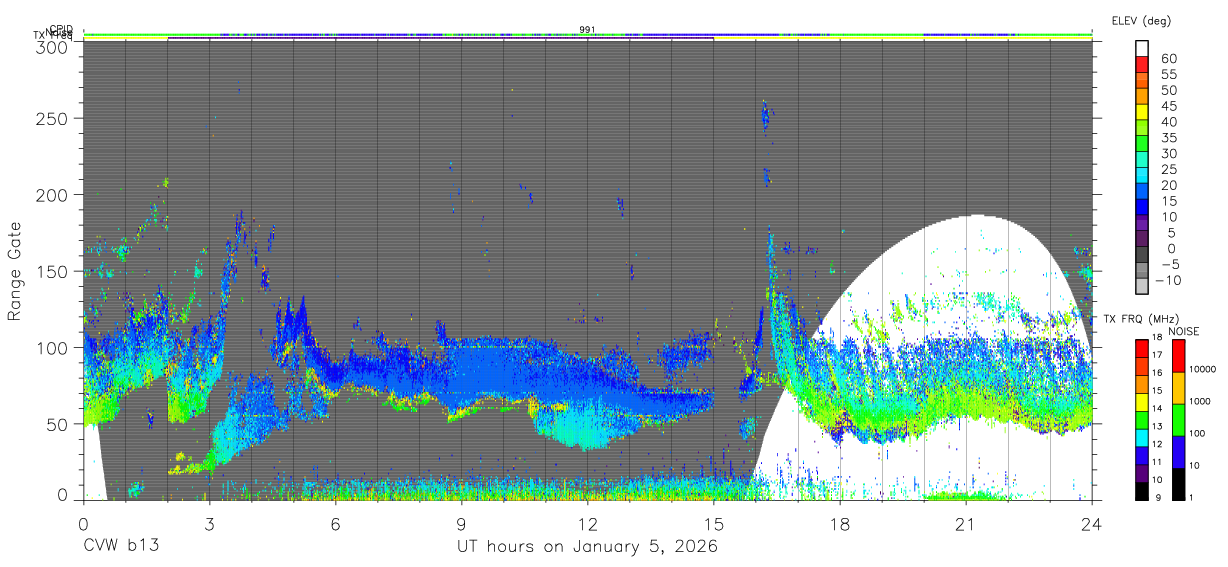This screenshot has height=567, width=1228.
Task: Pick the light gray bottom ELEV swatch
Action: pyautogui.click(x=1142, y=287)
